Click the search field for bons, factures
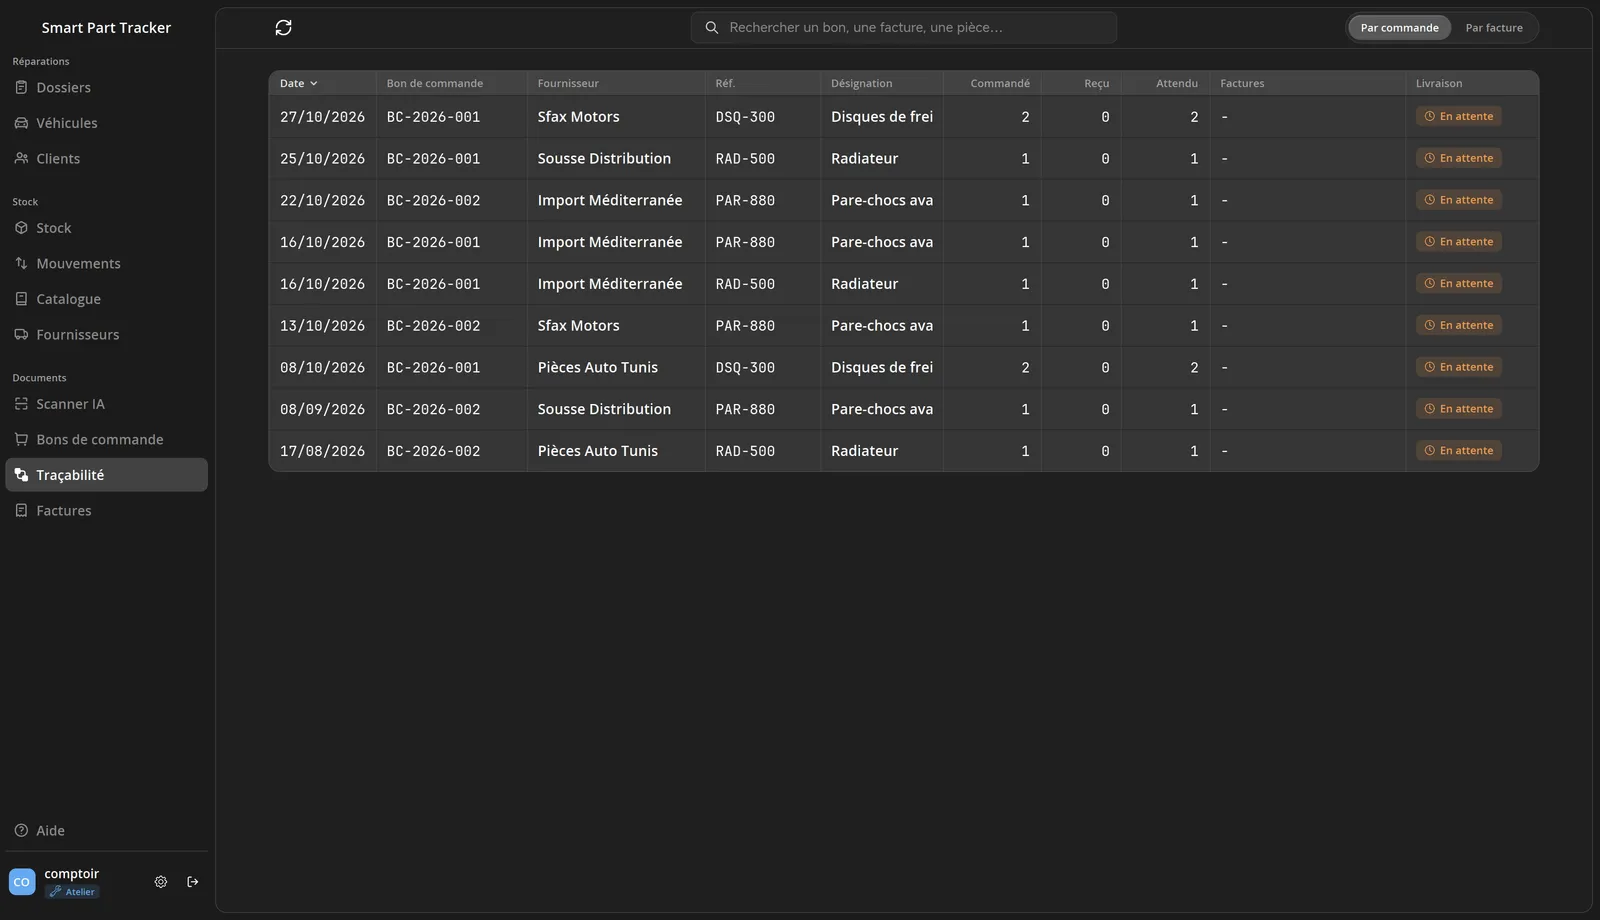 point(904,28)
